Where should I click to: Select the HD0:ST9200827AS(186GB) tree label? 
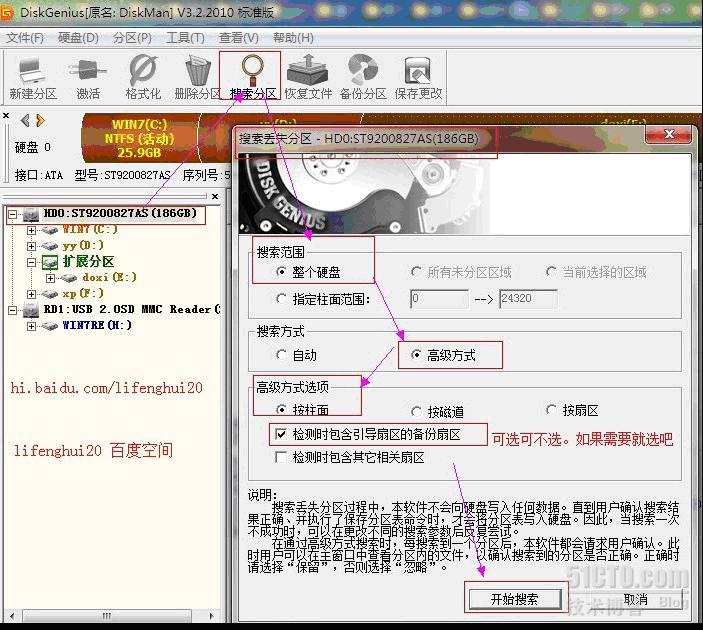[x=120, y=213]
